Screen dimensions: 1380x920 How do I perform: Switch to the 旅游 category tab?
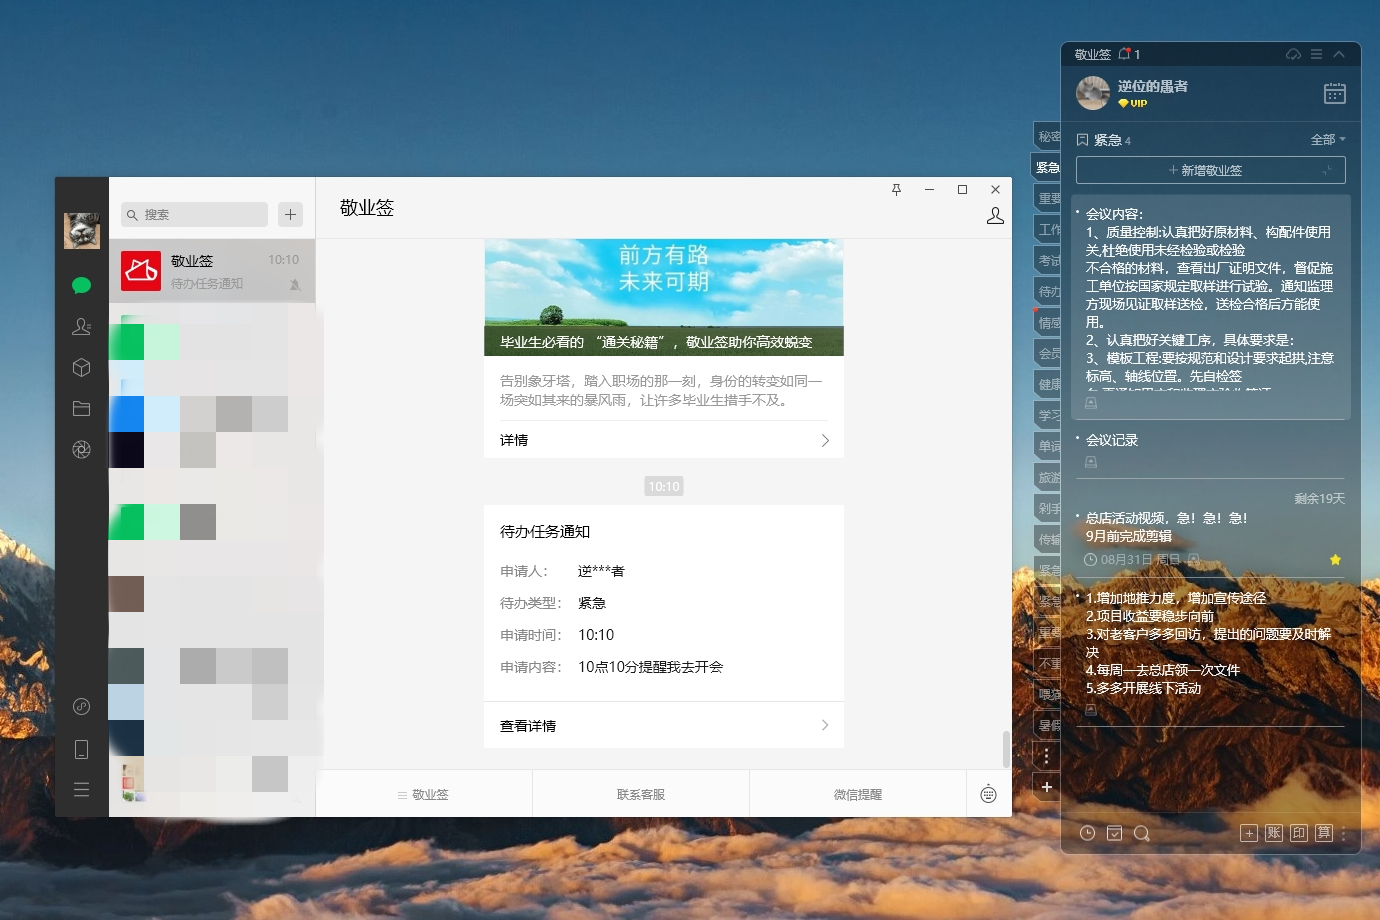(1048, 477)
